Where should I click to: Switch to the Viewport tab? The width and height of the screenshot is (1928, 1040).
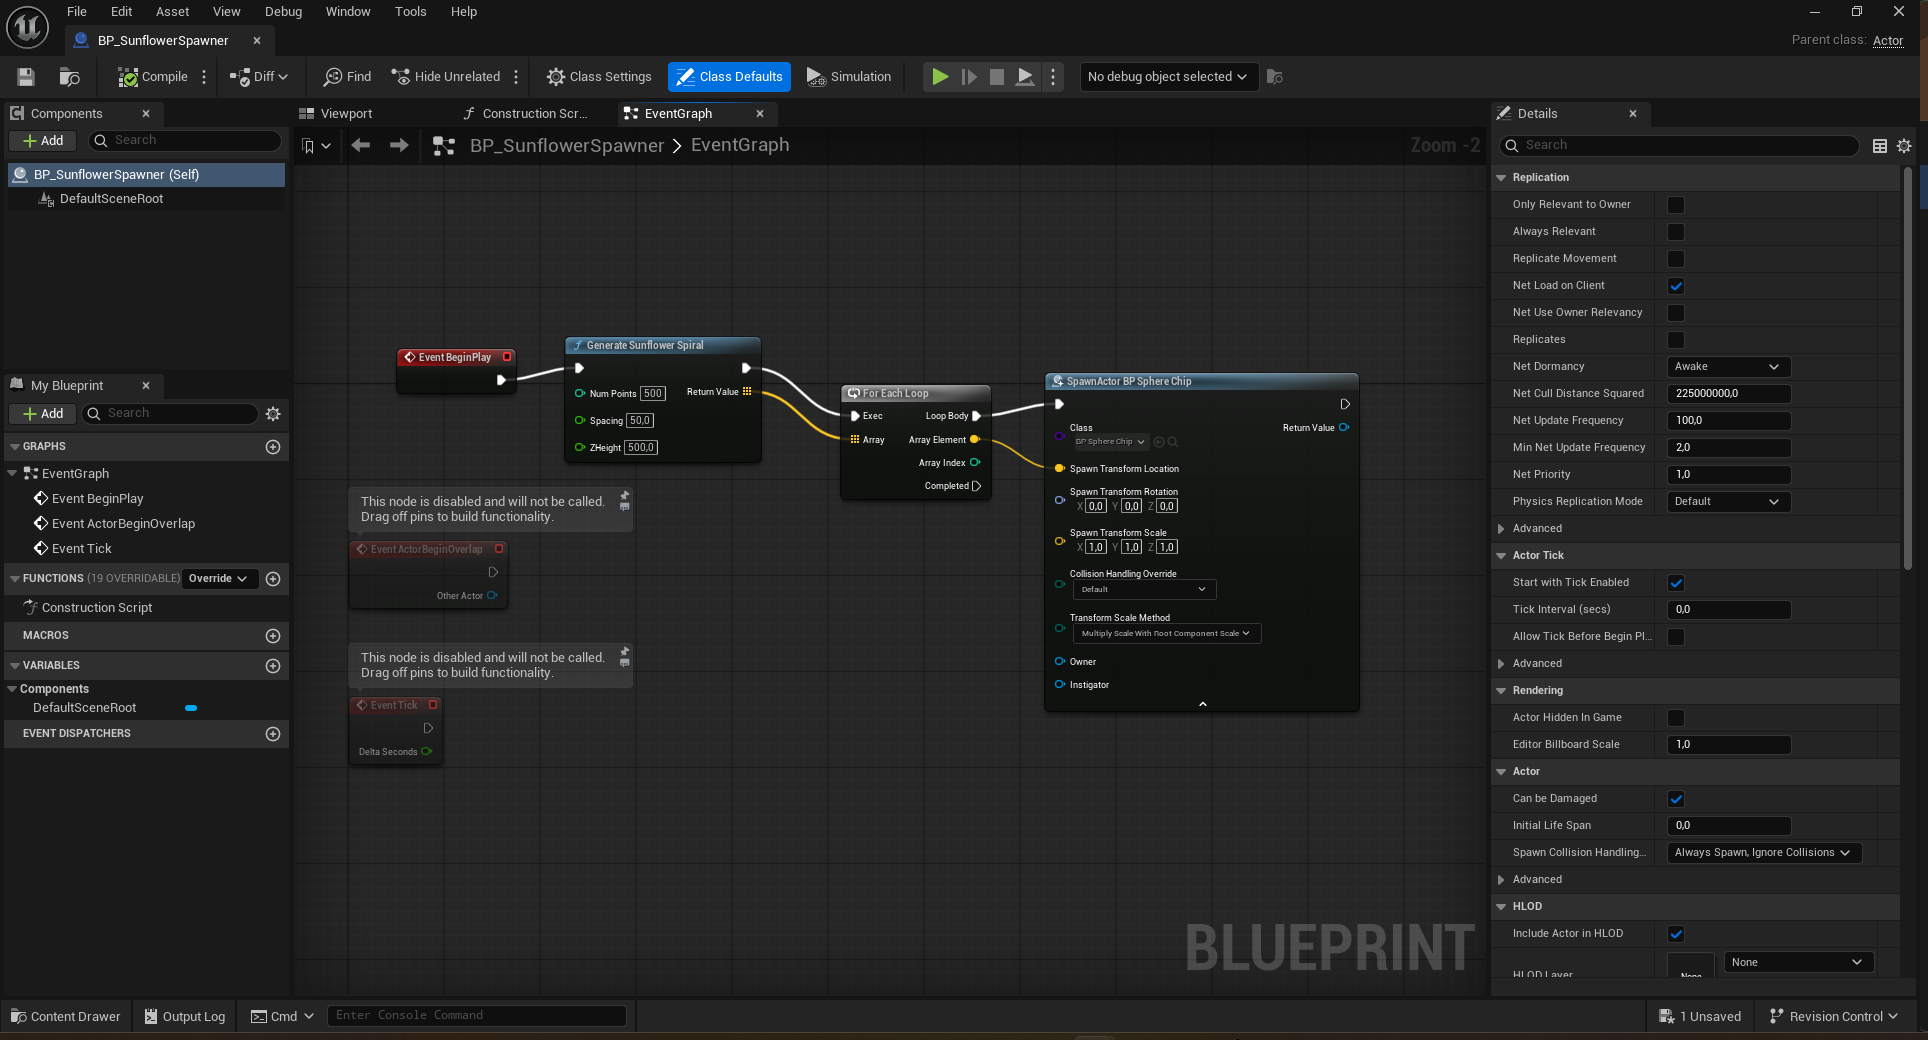(346, 114)
